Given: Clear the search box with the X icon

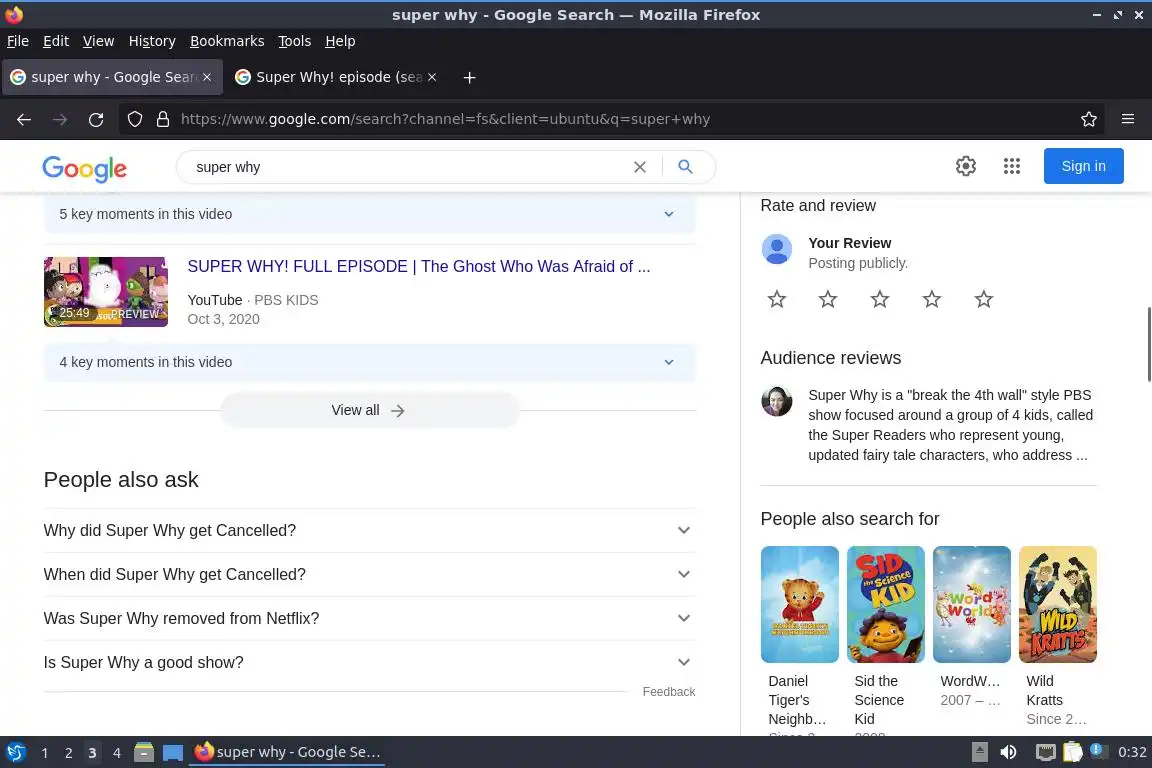Looking at the screenshot, I should pyautogui.click(x=640, y=167).
